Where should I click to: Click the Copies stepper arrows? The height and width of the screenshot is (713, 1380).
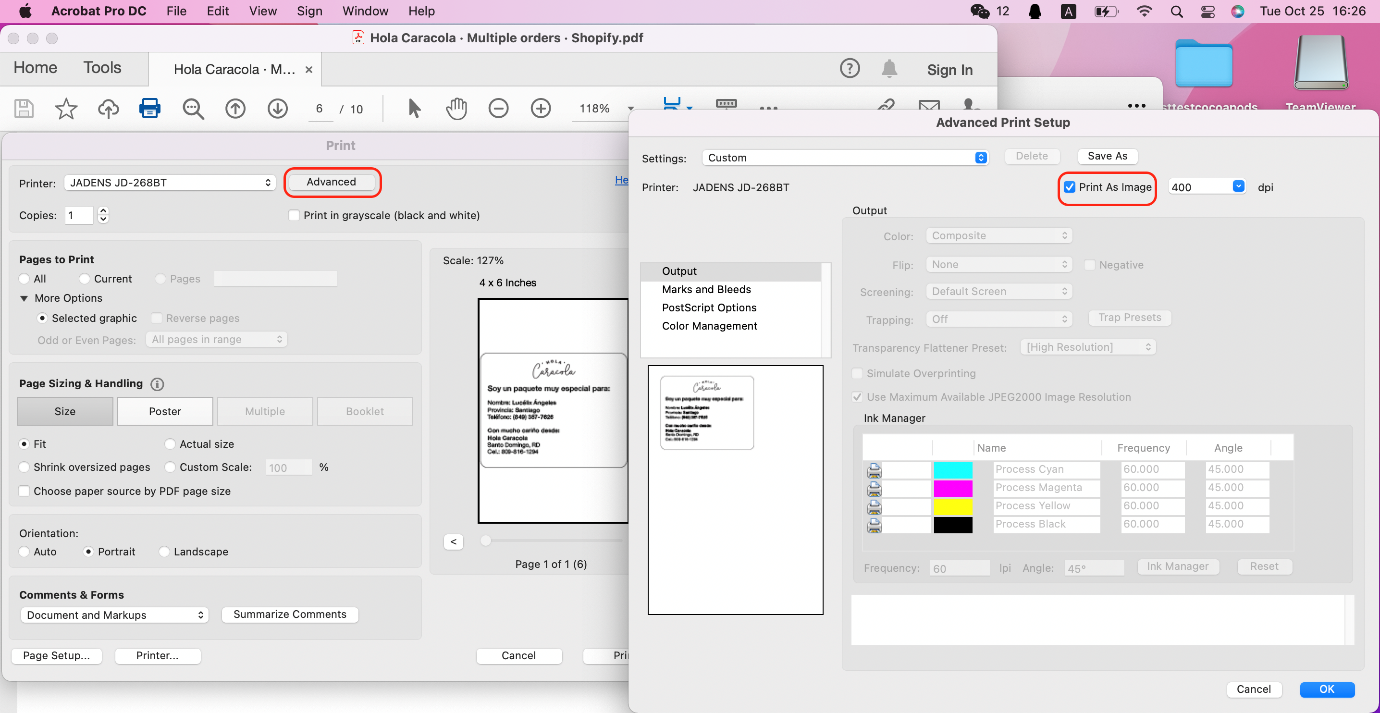point(103,215)
